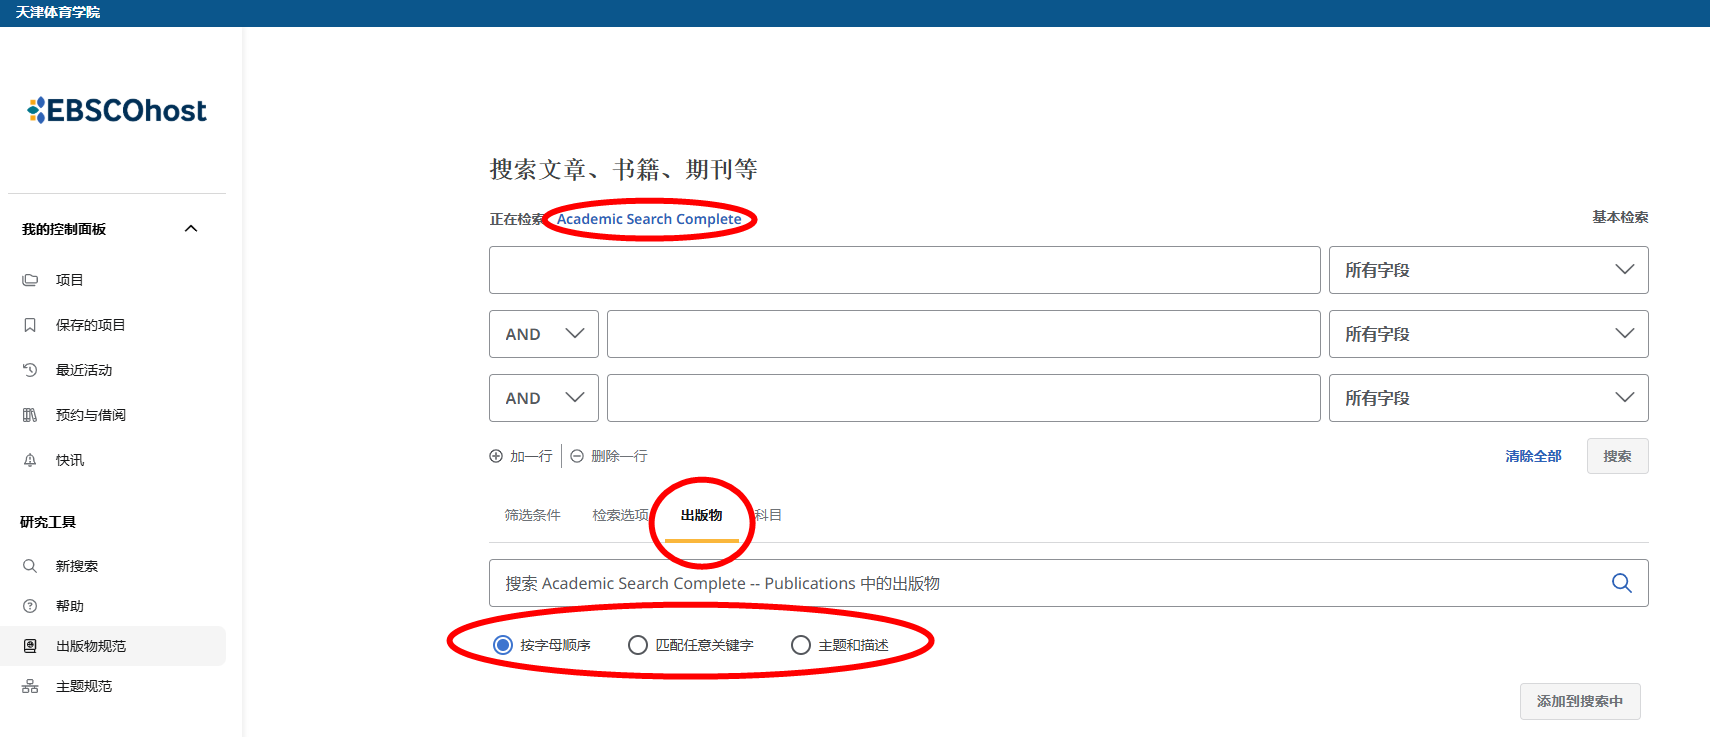
Task: Click the new search magnifier icon
Action: click(x=30, y=566)
